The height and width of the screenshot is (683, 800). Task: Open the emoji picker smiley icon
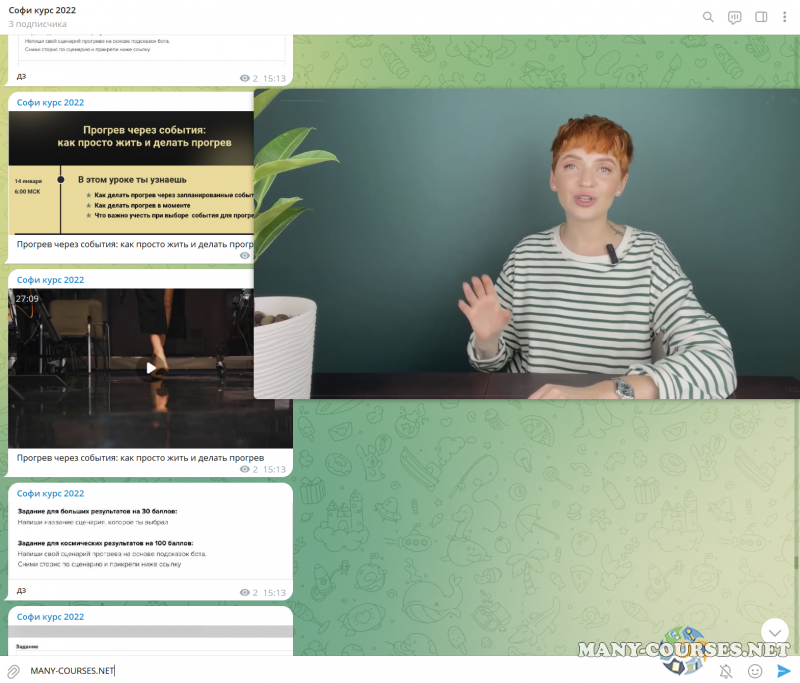(755, 671)
